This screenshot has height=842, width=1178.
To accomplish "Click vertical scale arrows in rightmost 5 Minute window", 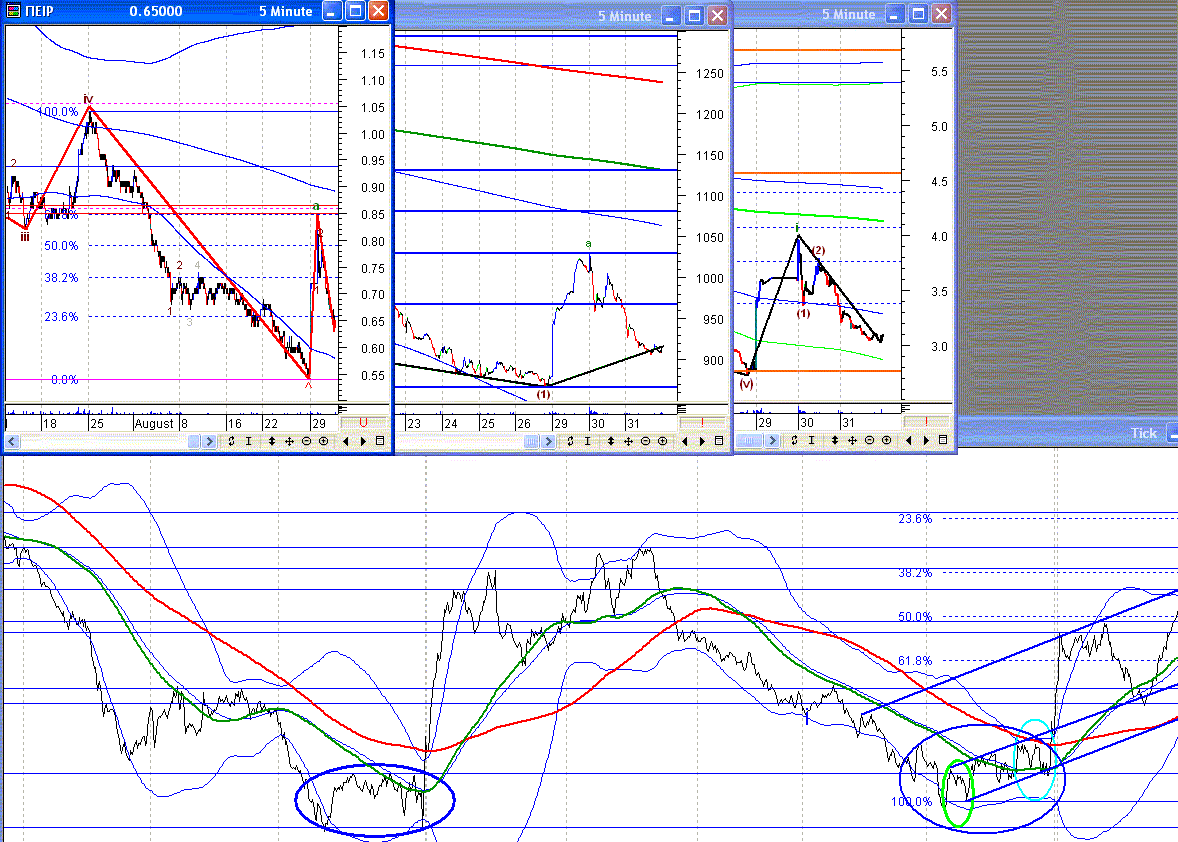I will (834, 440).
